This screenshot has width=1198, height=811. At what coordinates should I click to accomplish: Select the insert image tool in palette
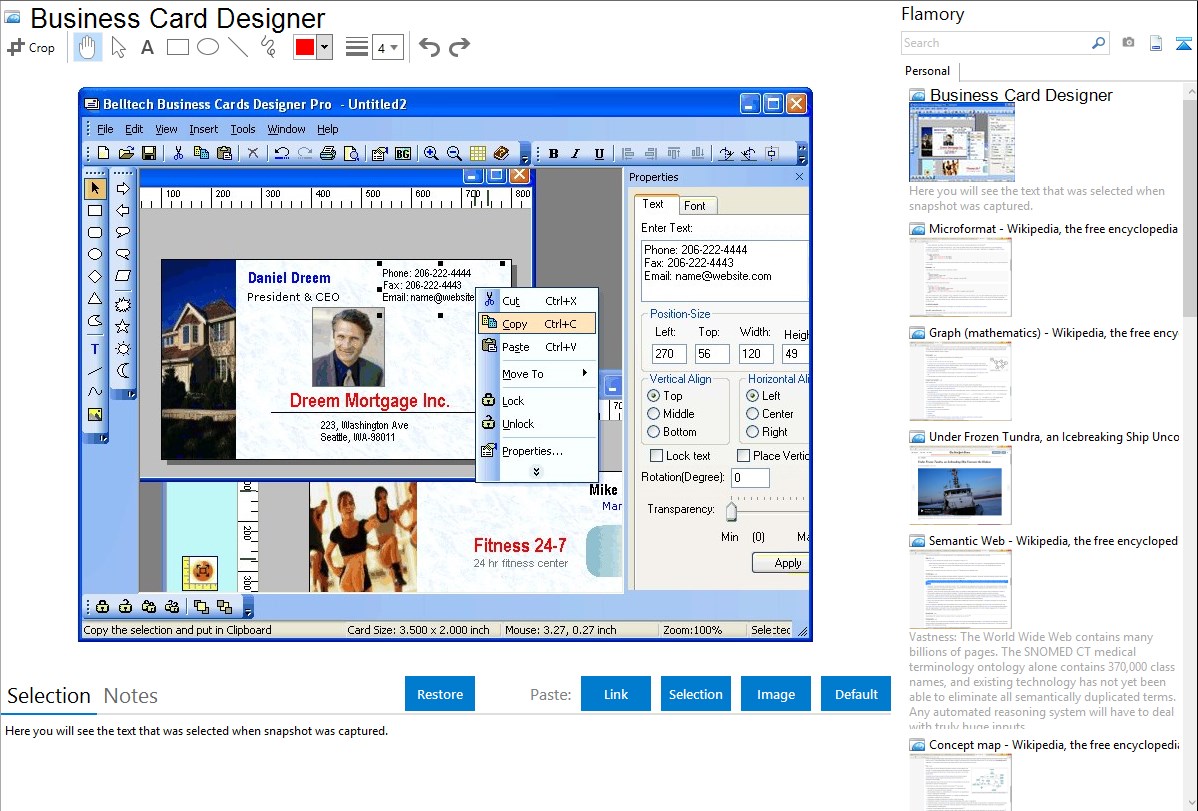click(x=95, y=414)
